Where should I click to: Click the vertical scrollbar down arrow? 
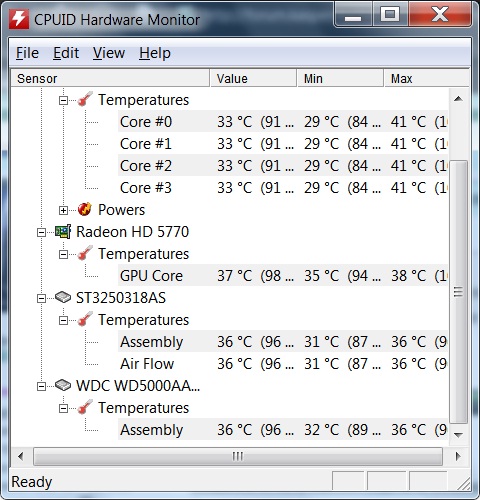click(458, 435)
